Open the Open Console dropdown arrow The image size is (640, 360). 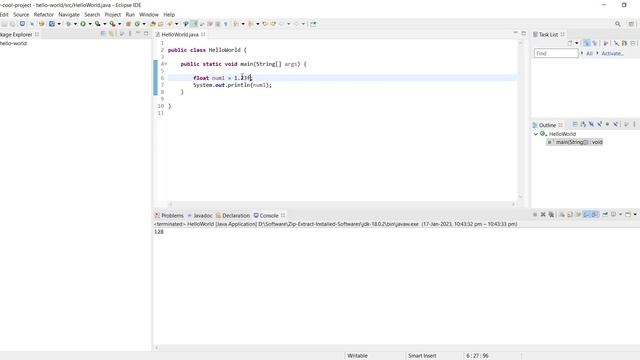635,214
